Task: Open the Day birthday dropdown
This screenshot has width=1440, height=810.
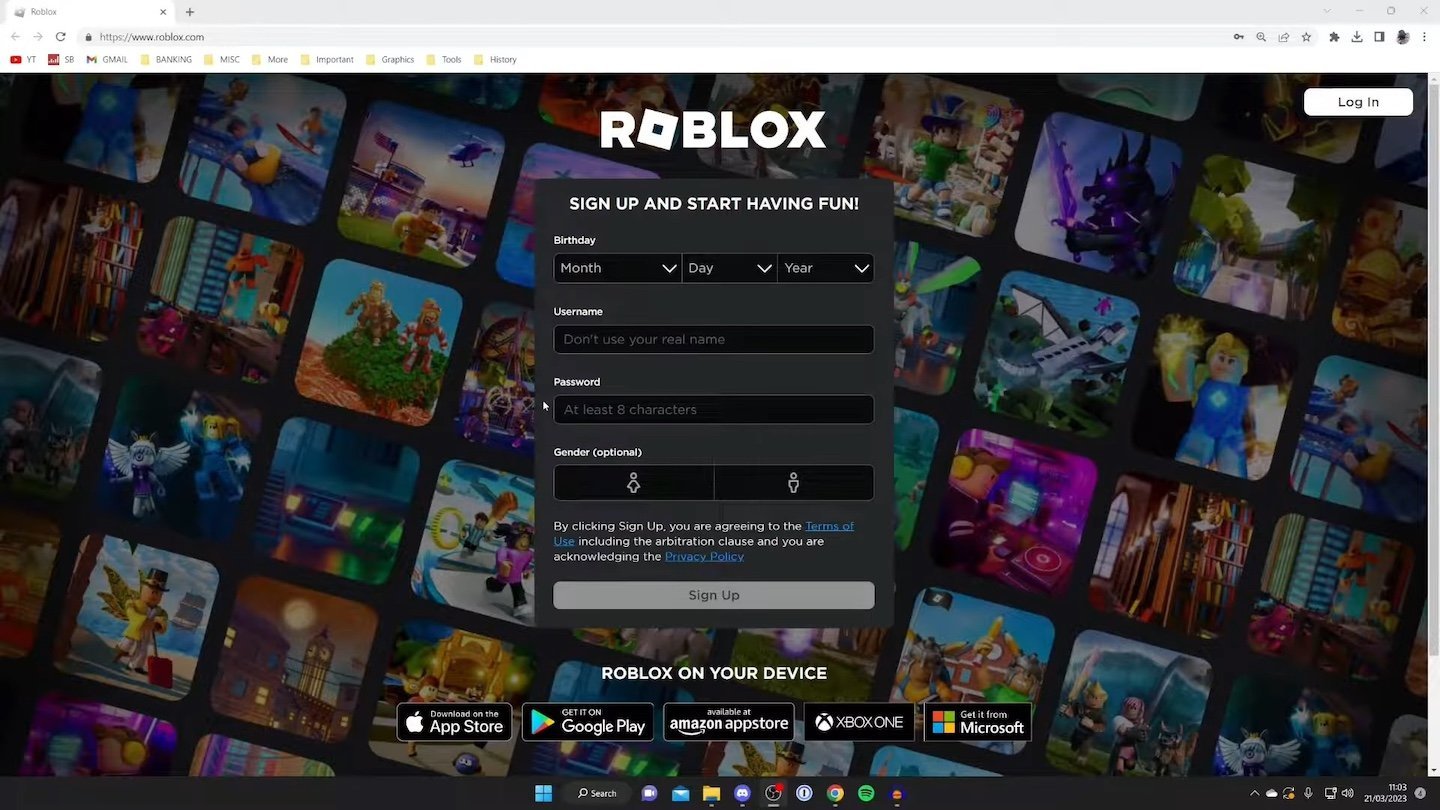Action: (729, 268)
